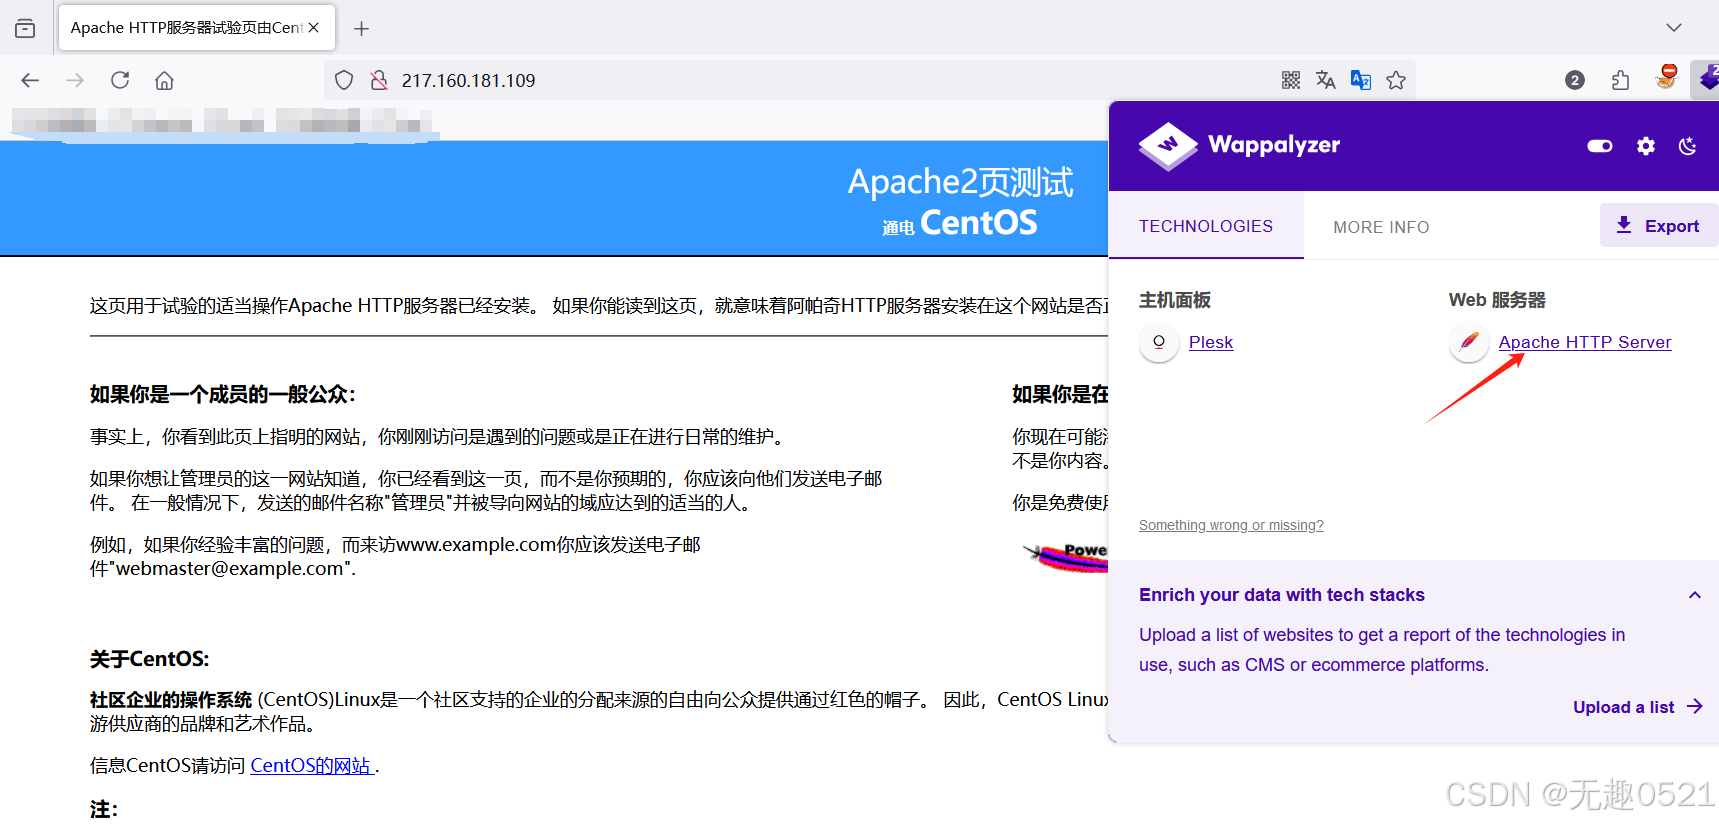Click Enrich your data with tech stacks heading
Image resolution: width=1719 pixels, height=824 pixels.
tap(1281, 595)
